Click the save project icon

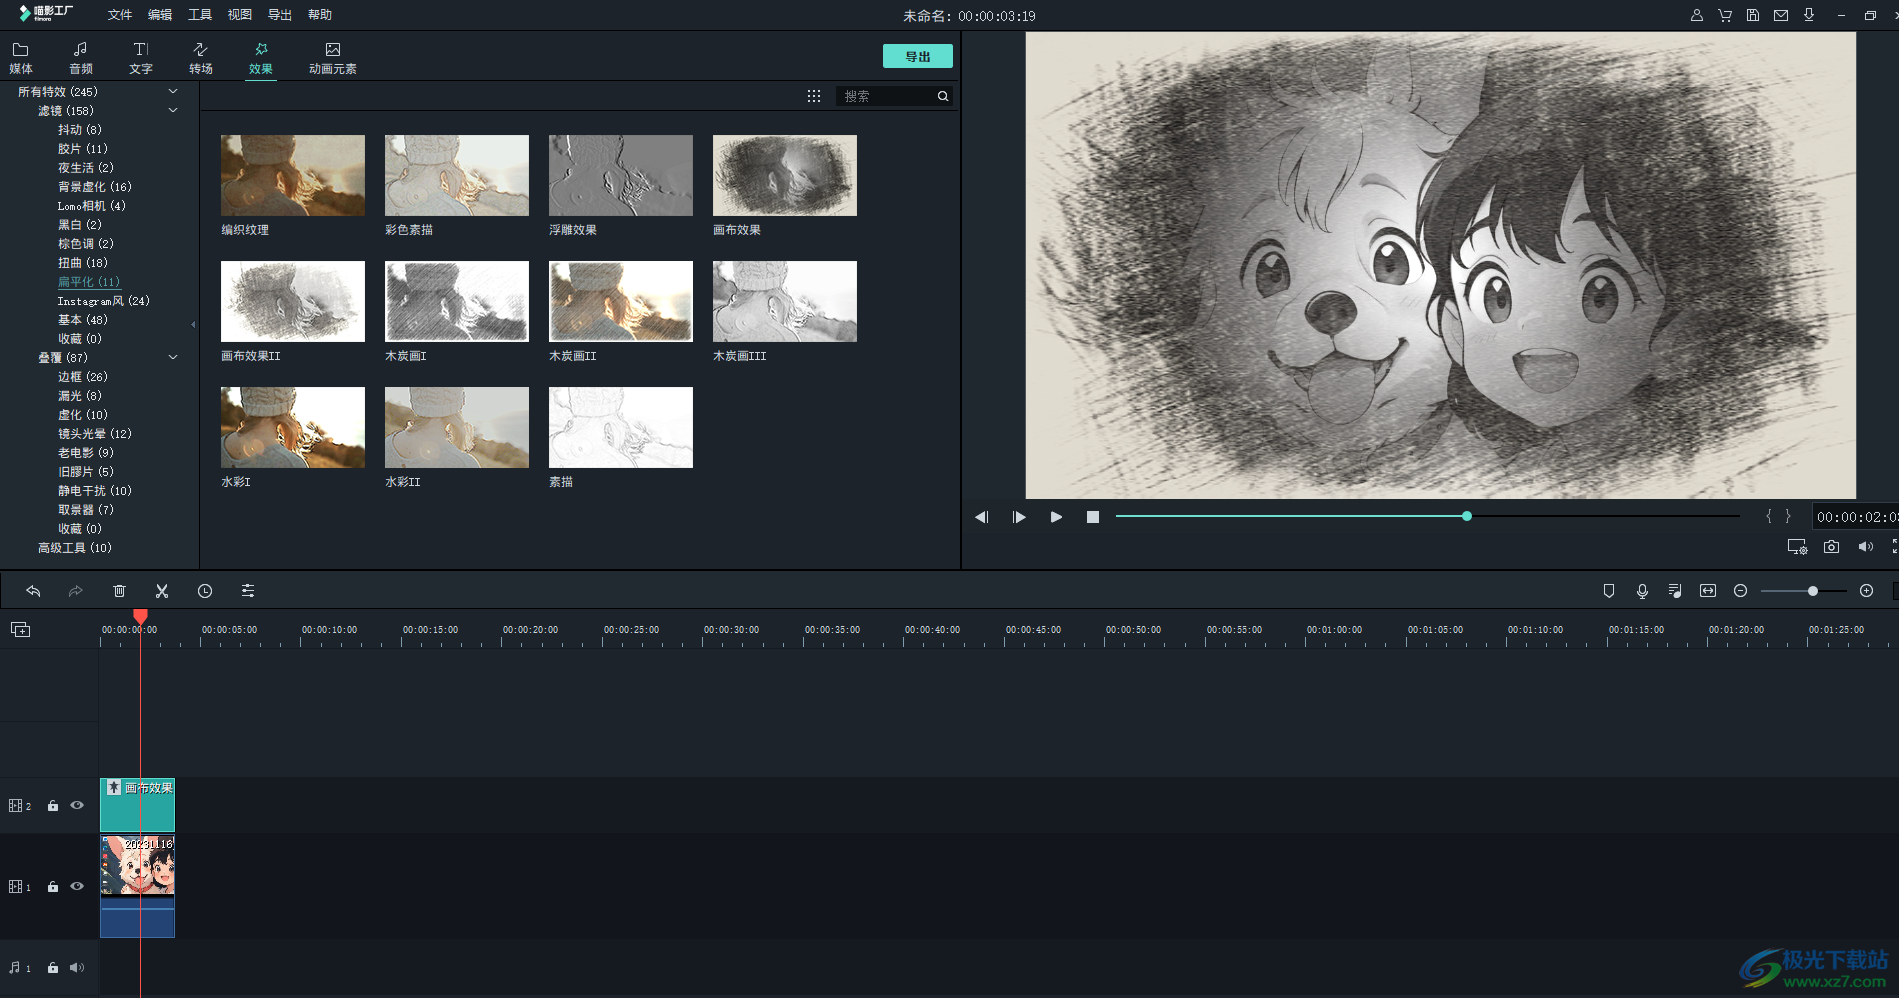coord(1753,15)
